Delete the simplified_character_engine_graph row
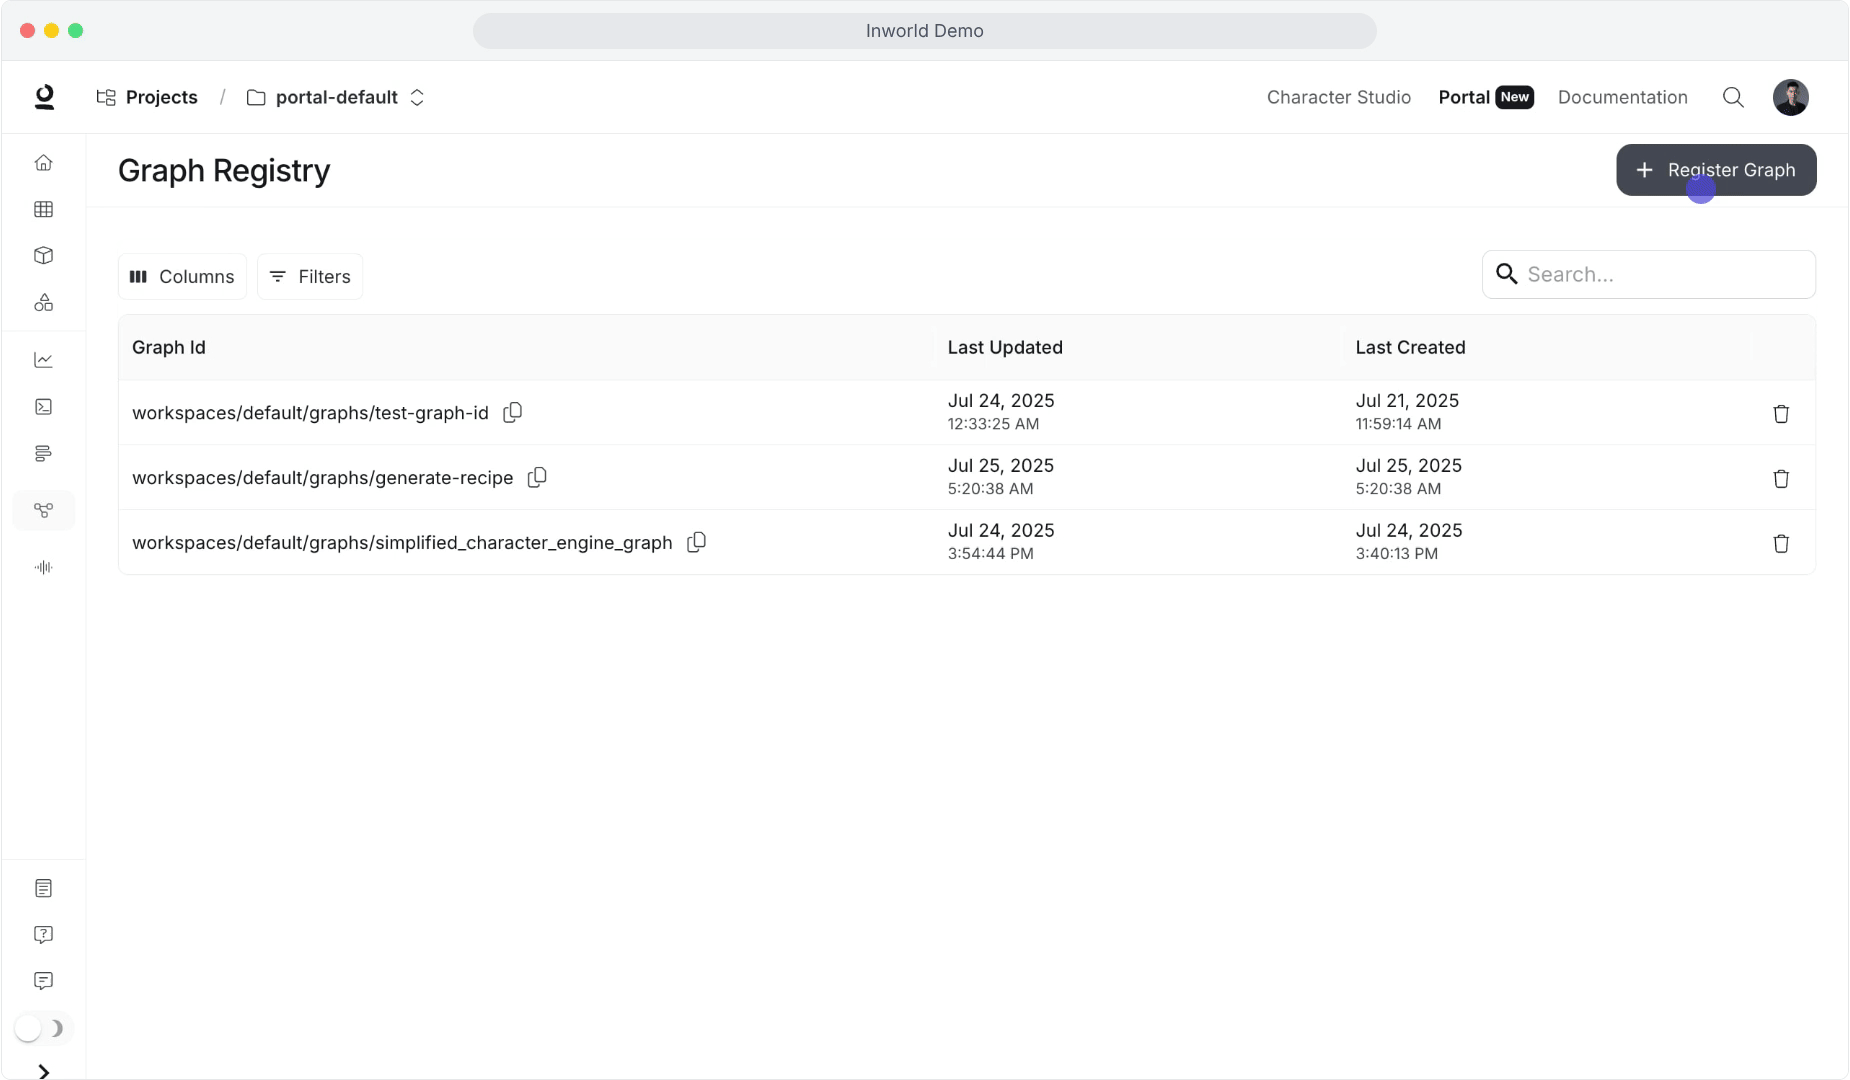Image resolution: width=1850 pixels, height=1080 pixels. (x=1781, y=543)
